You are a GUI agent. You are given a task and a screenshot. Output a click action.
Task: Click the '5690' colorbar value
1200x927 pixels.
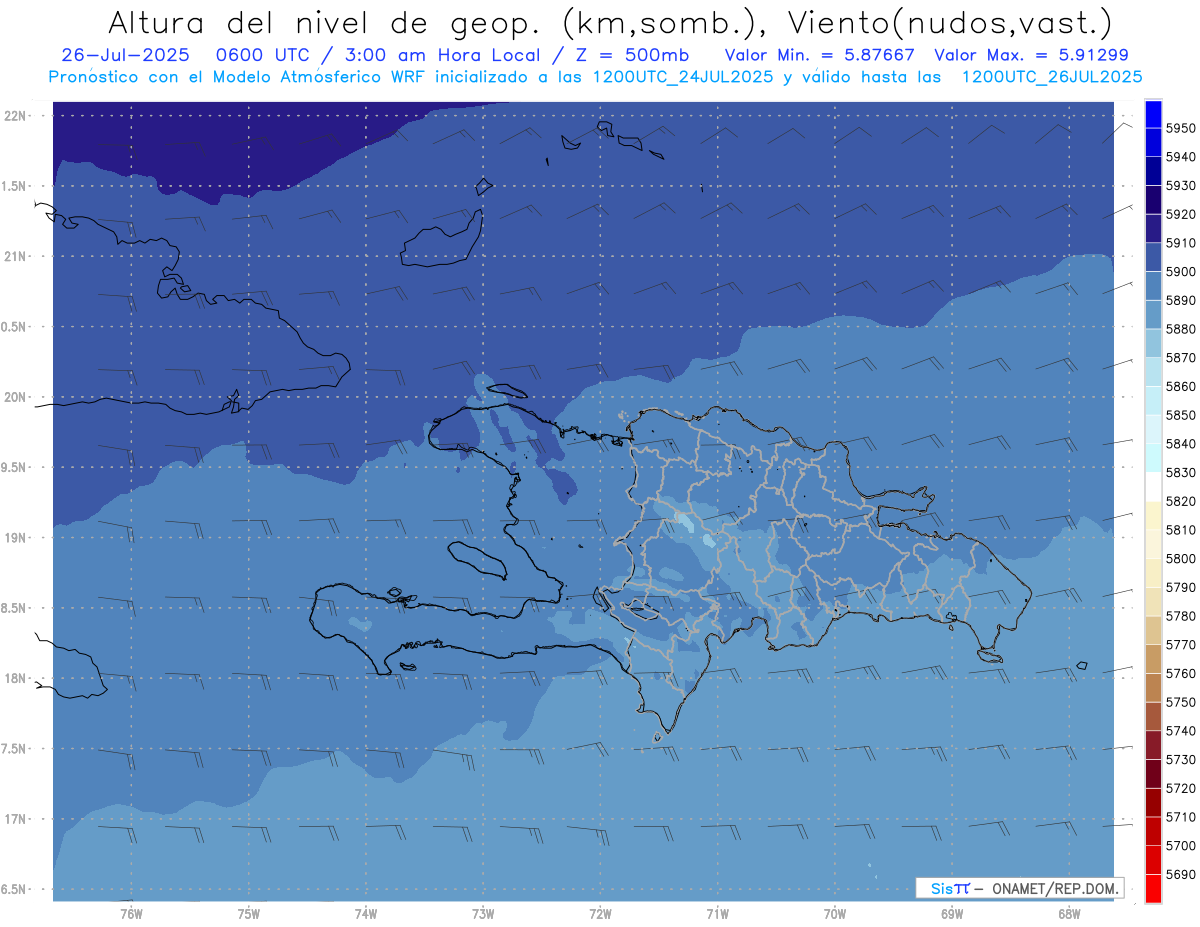coord(1180,874)
